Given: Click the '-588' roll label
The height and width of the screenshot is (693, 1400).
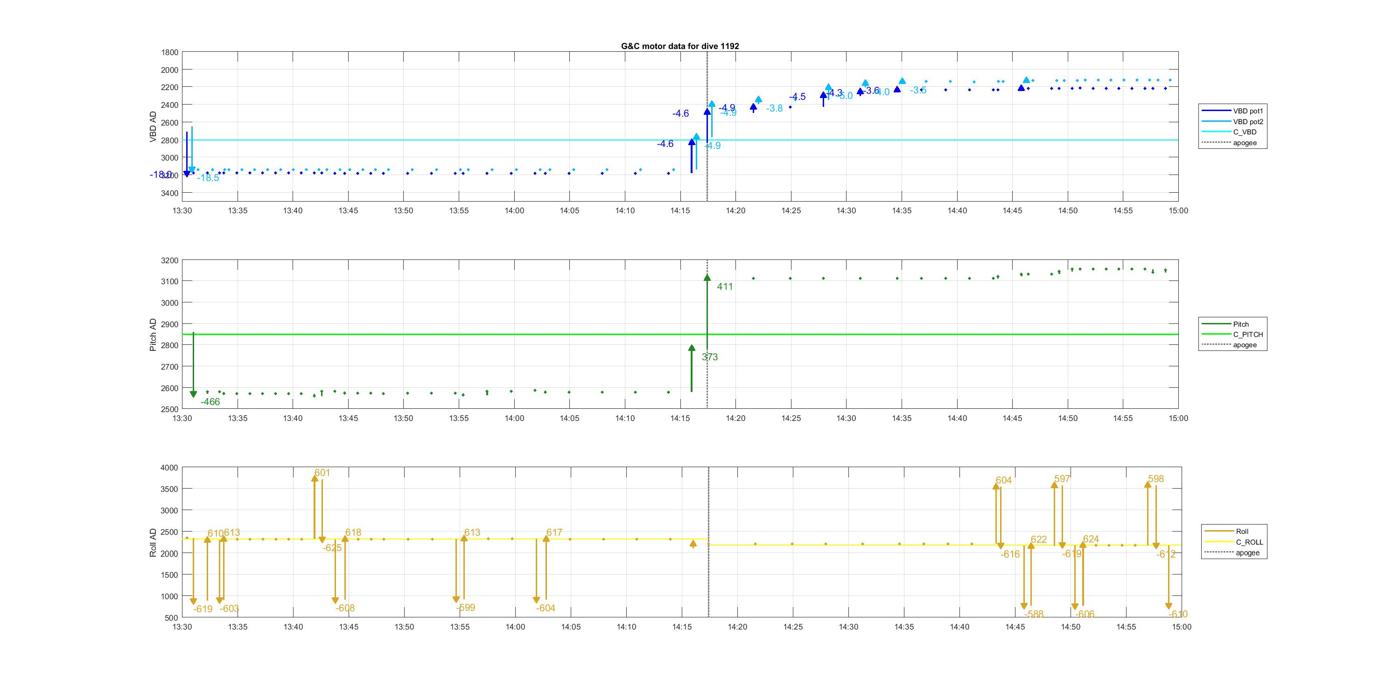Looking at the screenshot, I should 1034,614.
